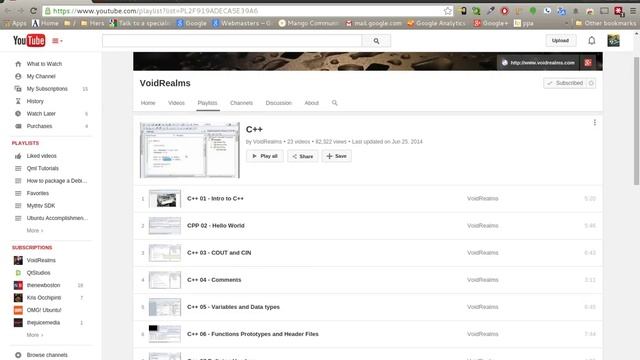Screen dimensions: 640x360
Task: Open QtStudios subscription
Action: pos(38,273)
